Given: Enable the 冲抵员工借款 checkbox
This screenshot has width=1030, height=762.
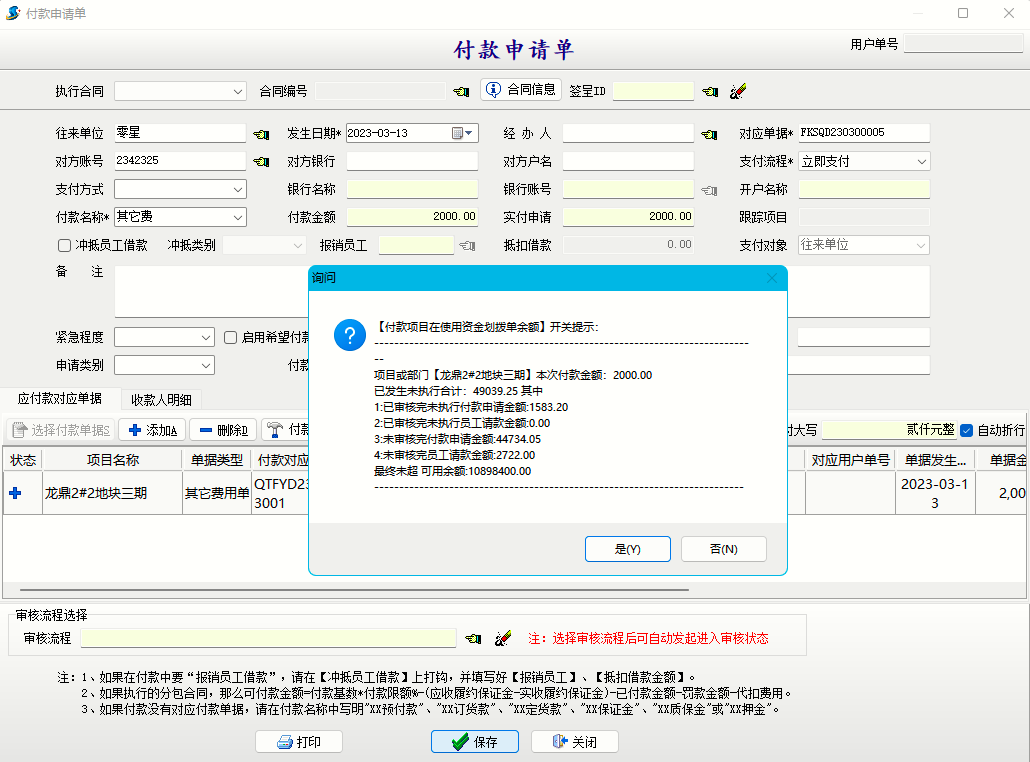Looking at the screenshot, I should click(x=65, y=245).
